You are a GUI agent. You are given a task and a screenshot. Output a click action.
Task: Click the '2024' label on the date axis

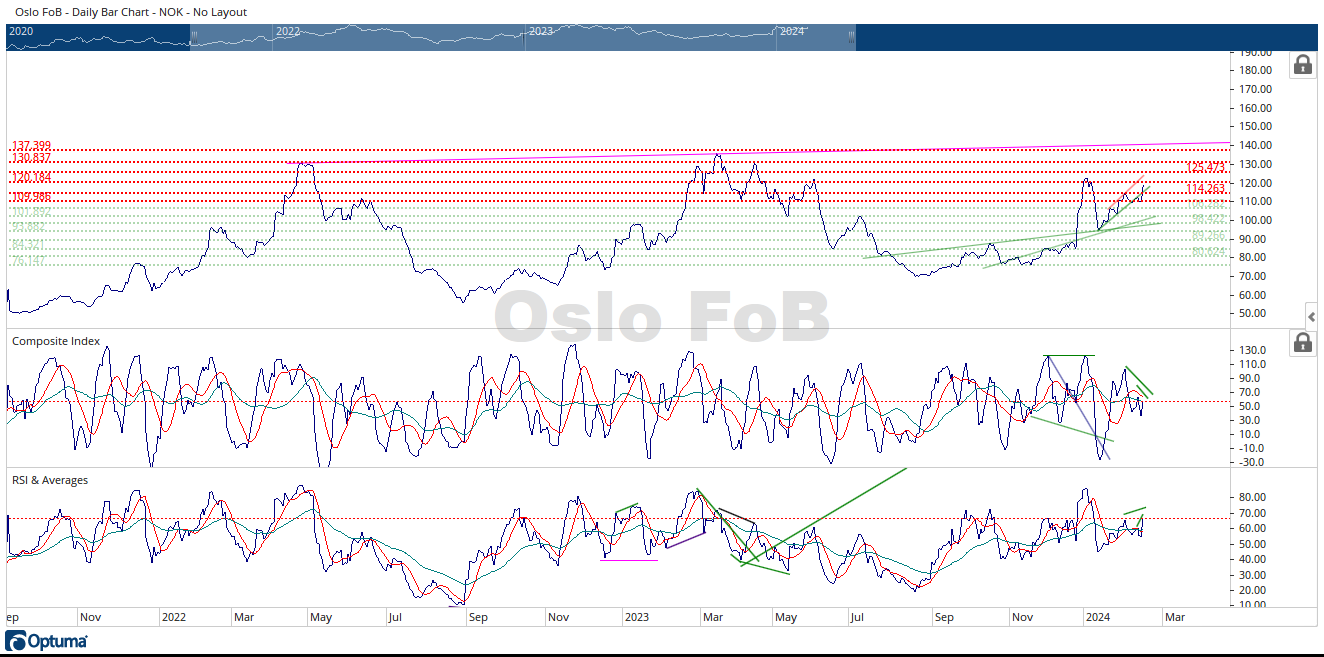tap(1098, 617)
